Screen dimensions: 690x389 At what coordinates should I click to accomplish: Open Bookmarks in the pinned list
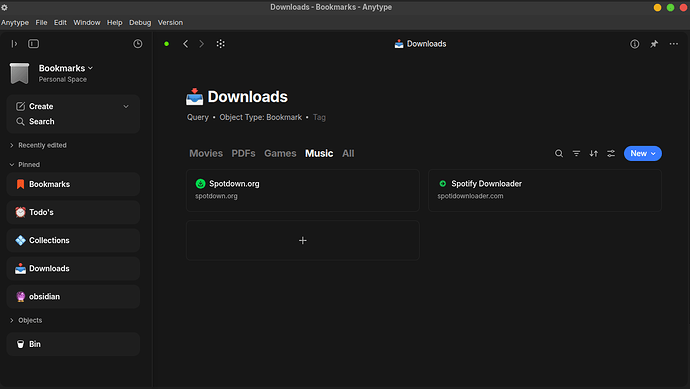(x=73, y=184)
